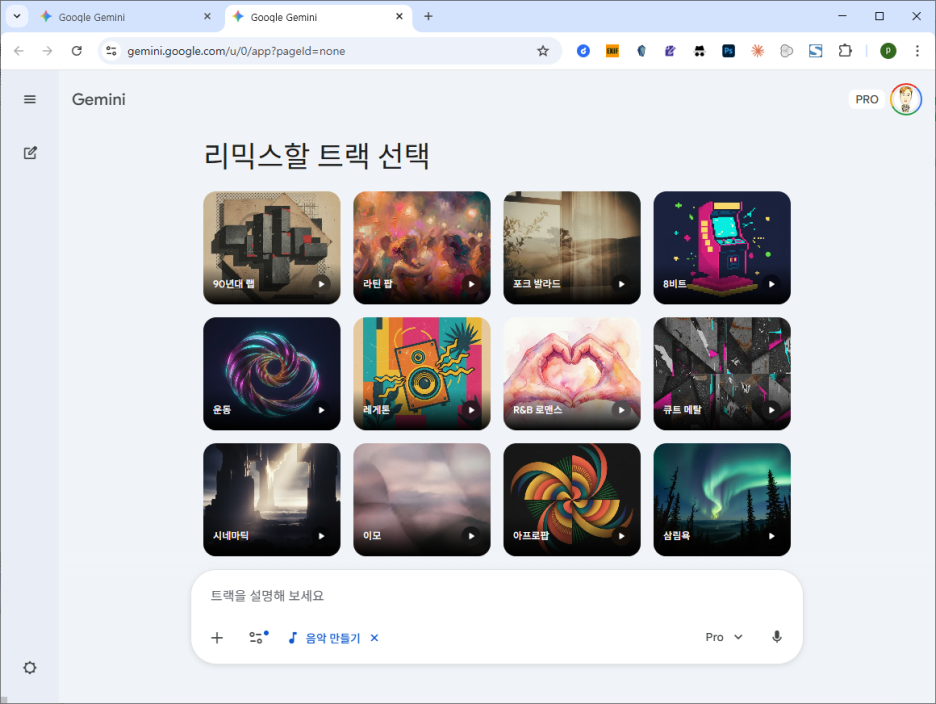936x704 pixels.
Task: Open the tab search dropdown arrow
Action: click(17, 17)
